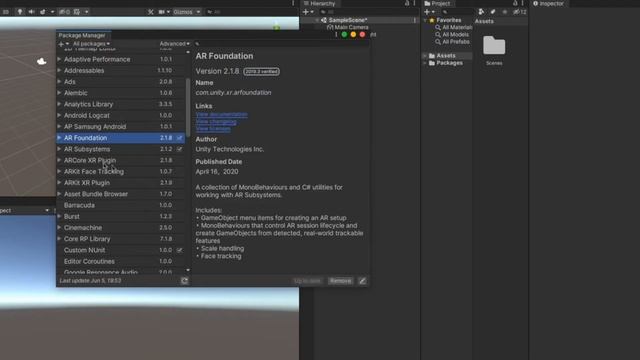Switch to the Hierarchy tab
Viewport: 640px width, 360px height.
pyautogui.click(x=319, y=4)
